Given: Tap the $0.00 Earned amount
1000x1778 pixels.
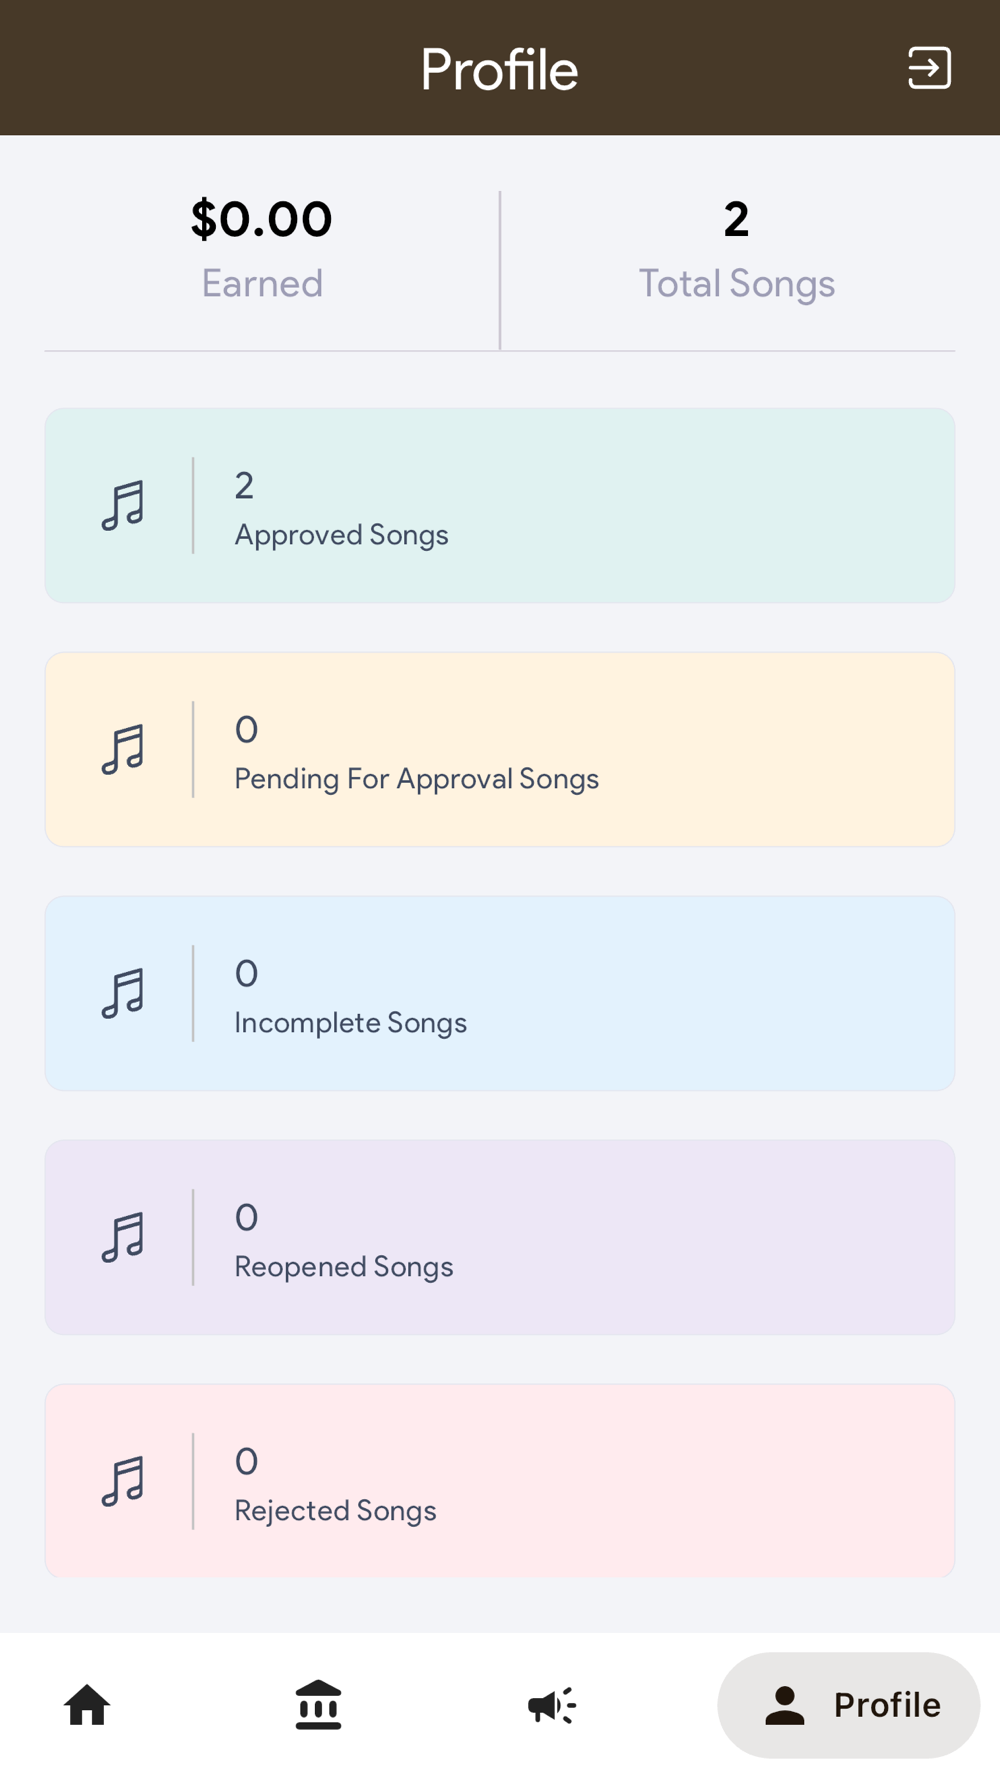Looking at the screenshot, I should tap(261, 219).
